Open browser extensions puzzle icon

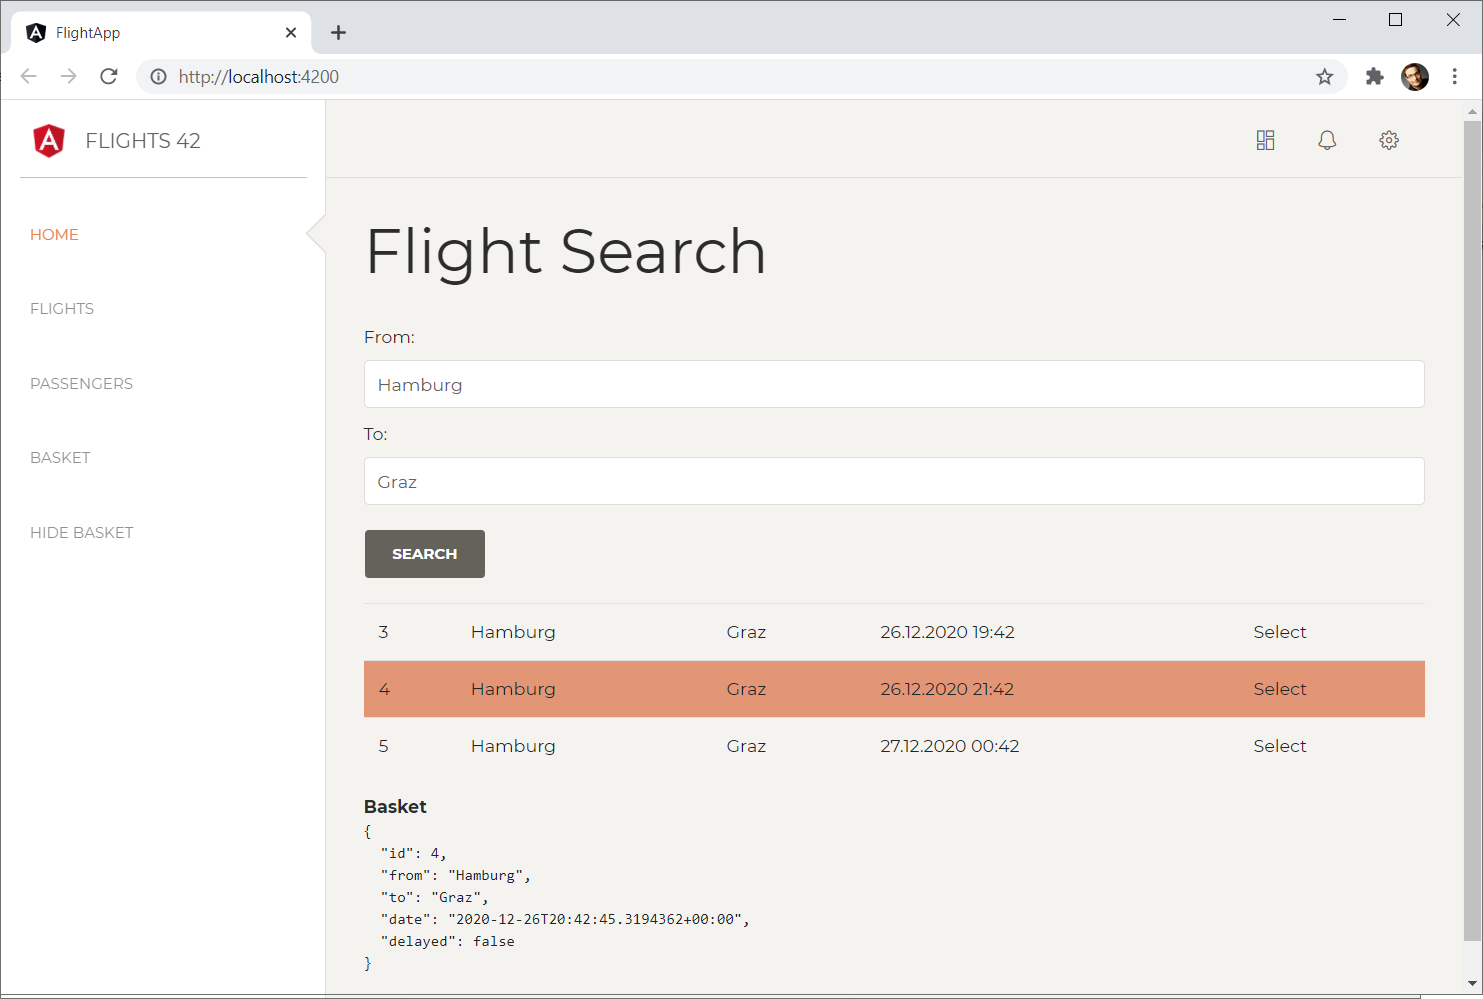(x=1375, y=77)
